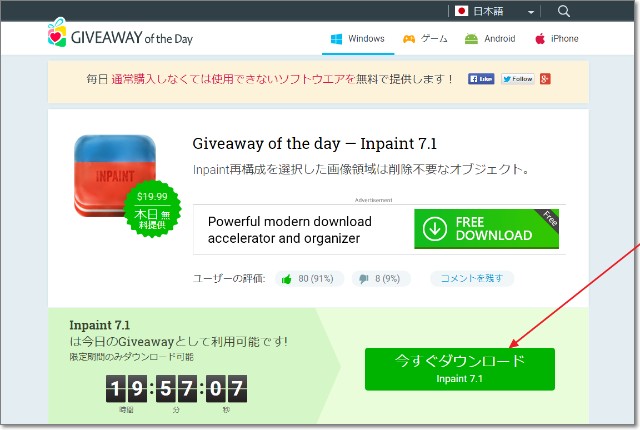Click the Facebook Like button
Screen dimensions: 640x430
click(x=481, y=79)
